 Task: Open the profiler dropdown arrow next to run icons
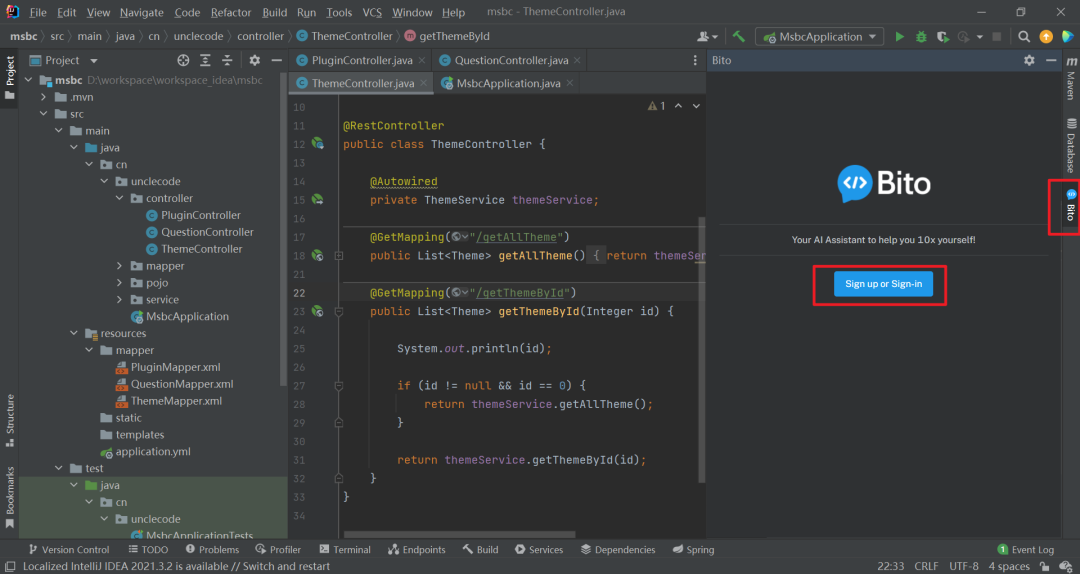click(979, 37)
